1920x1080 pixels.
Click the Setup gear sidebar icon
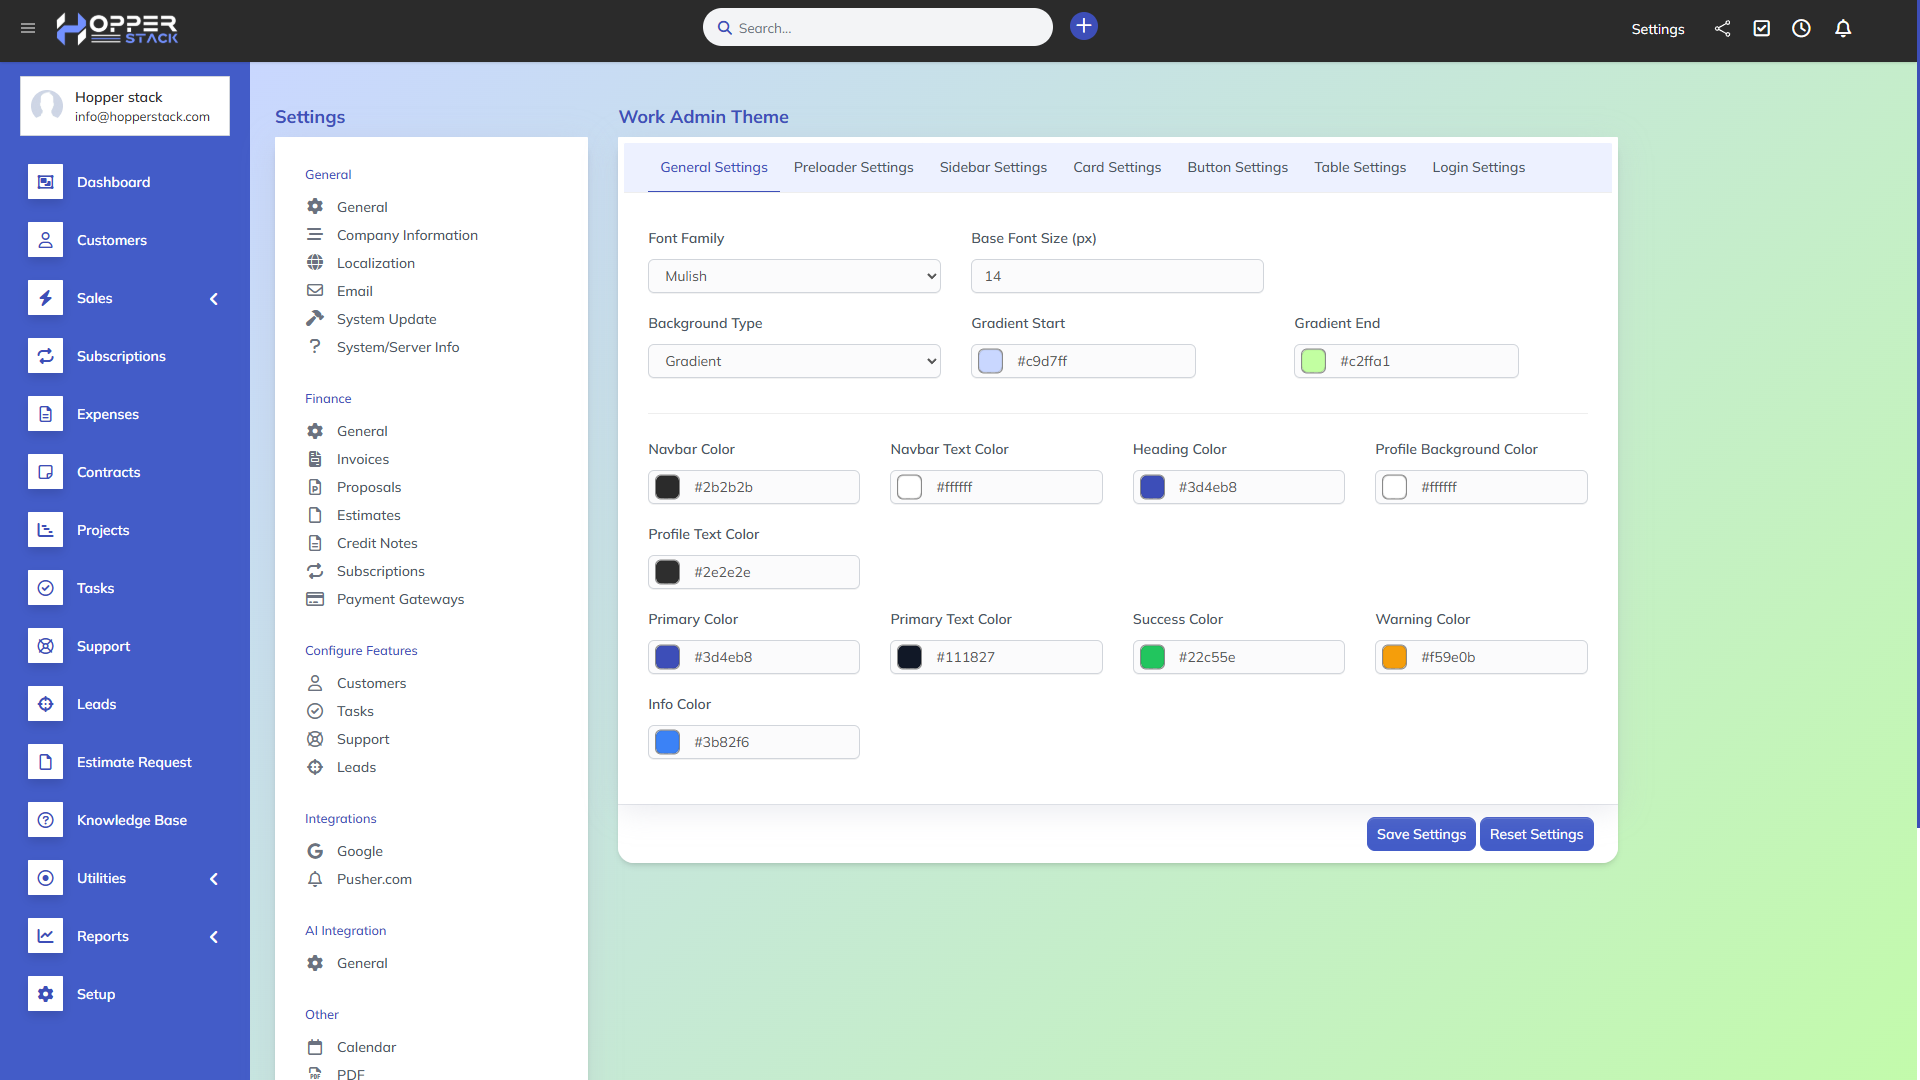click(x=46, y=994)
